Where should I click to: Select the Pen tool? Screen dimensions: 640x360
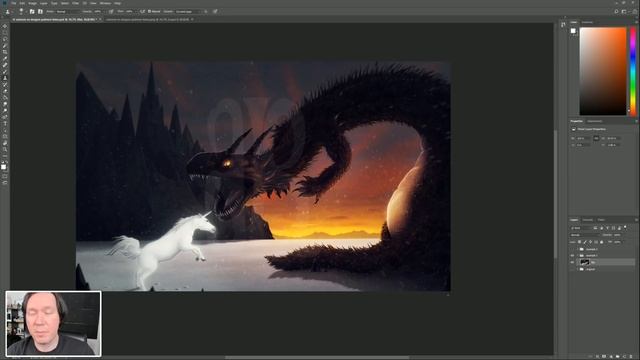pos(5,117)
